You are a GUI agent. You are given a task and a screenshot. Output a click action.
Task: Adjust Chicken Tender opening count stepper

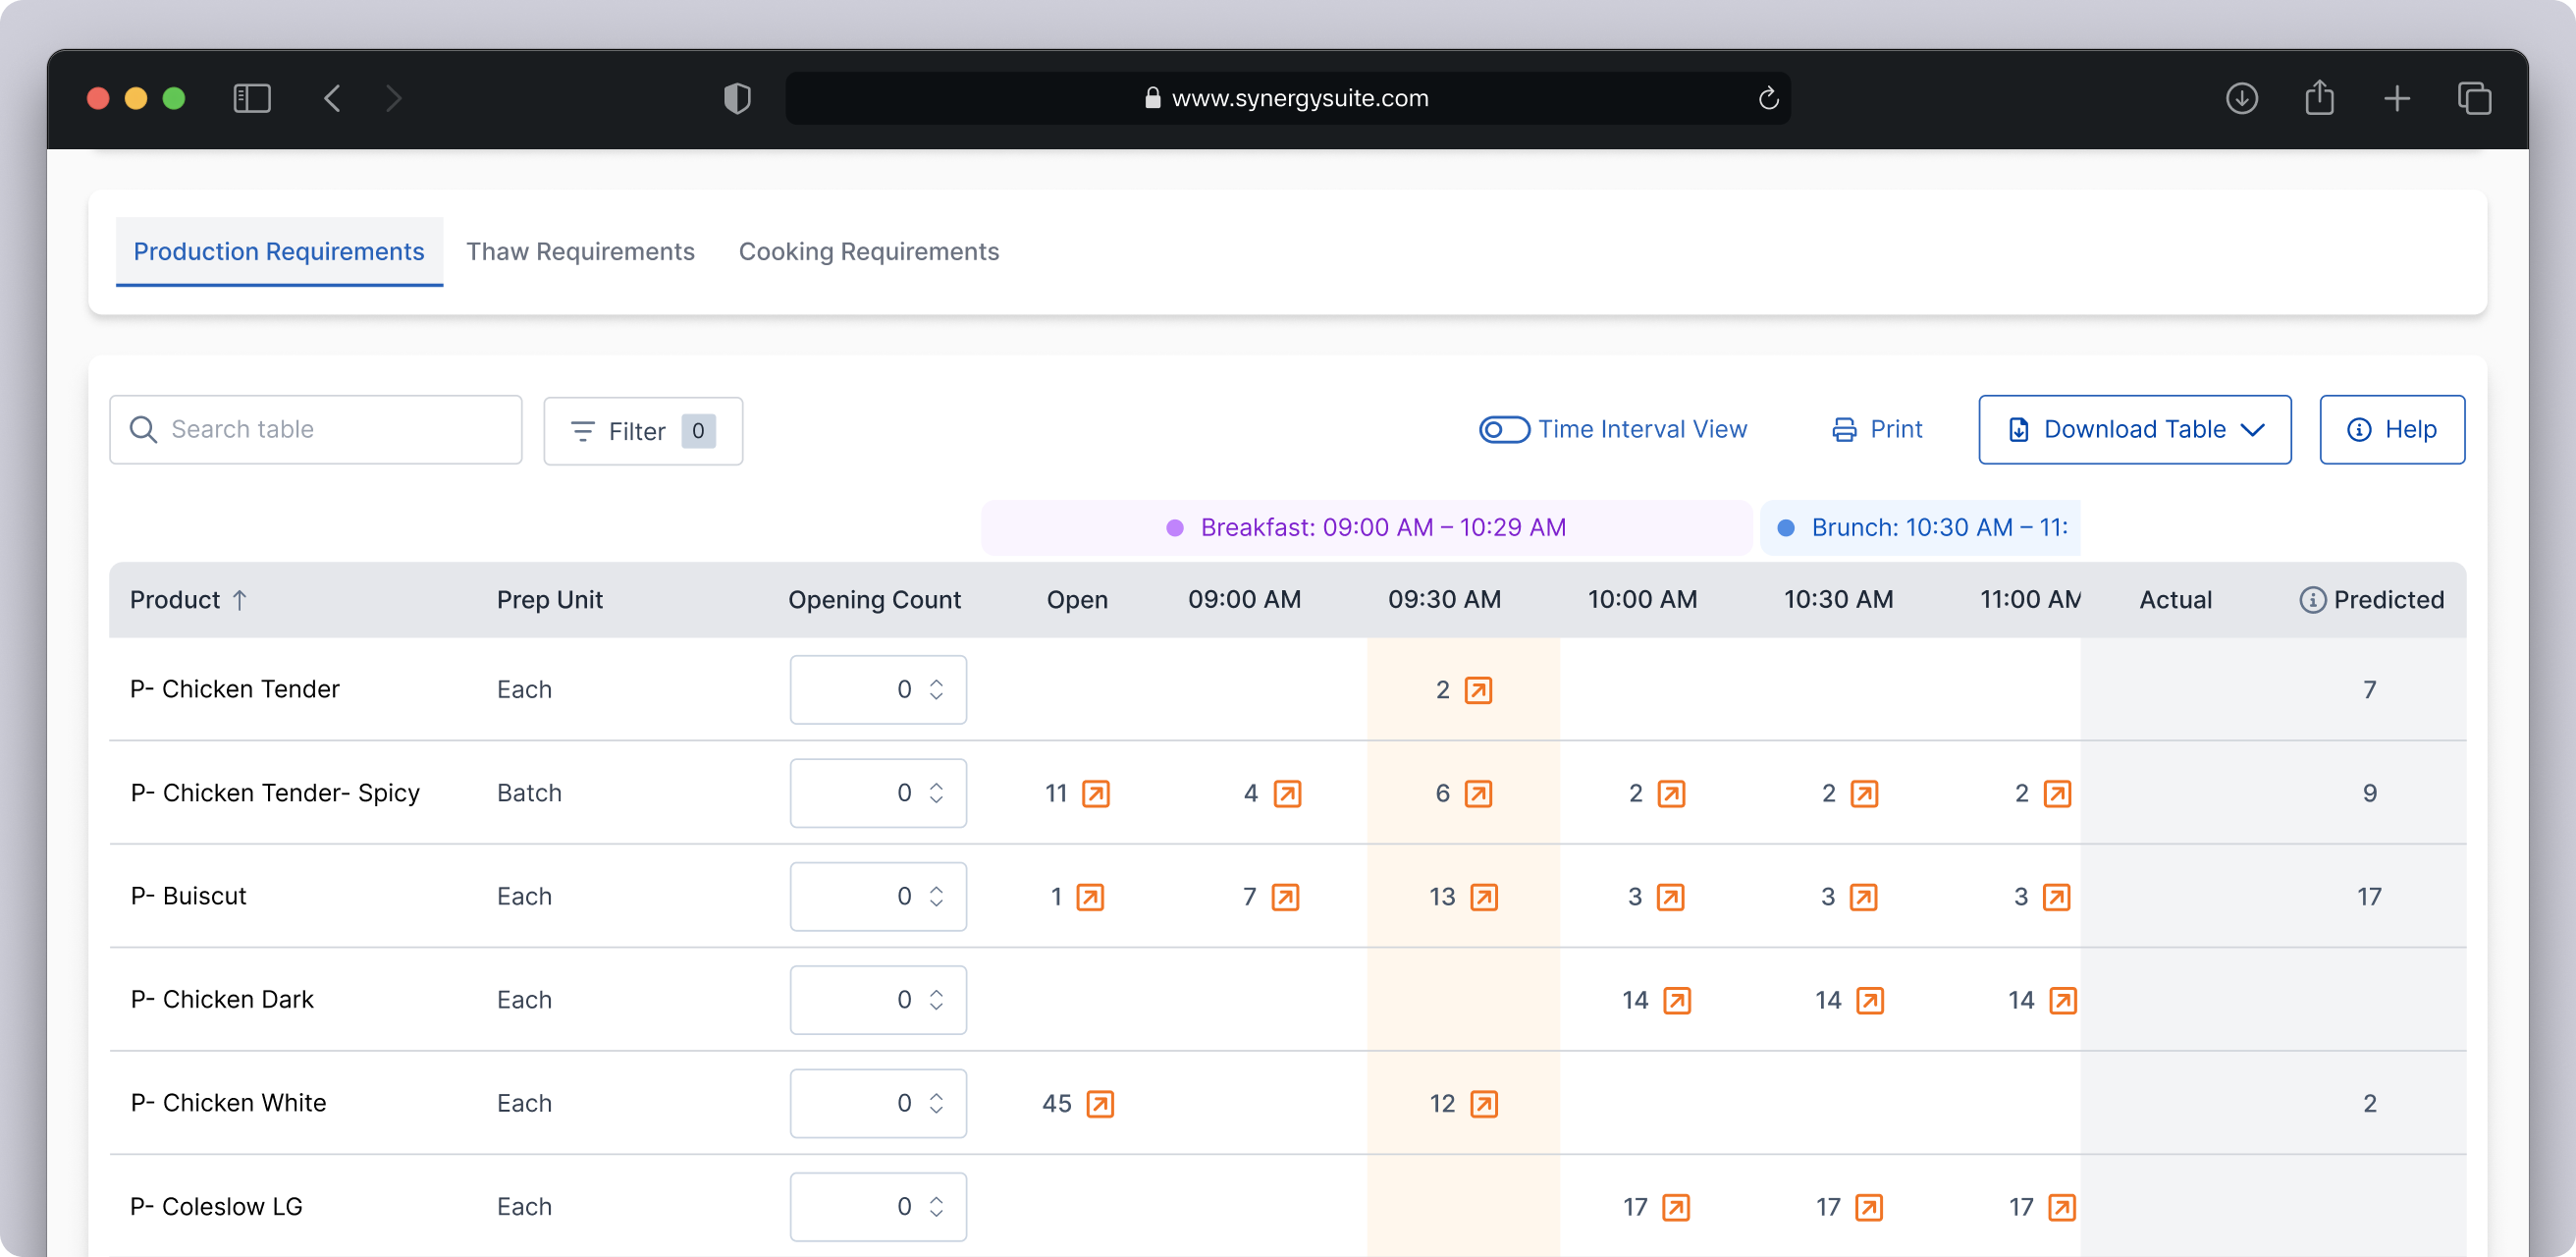(x=936, y=690)
